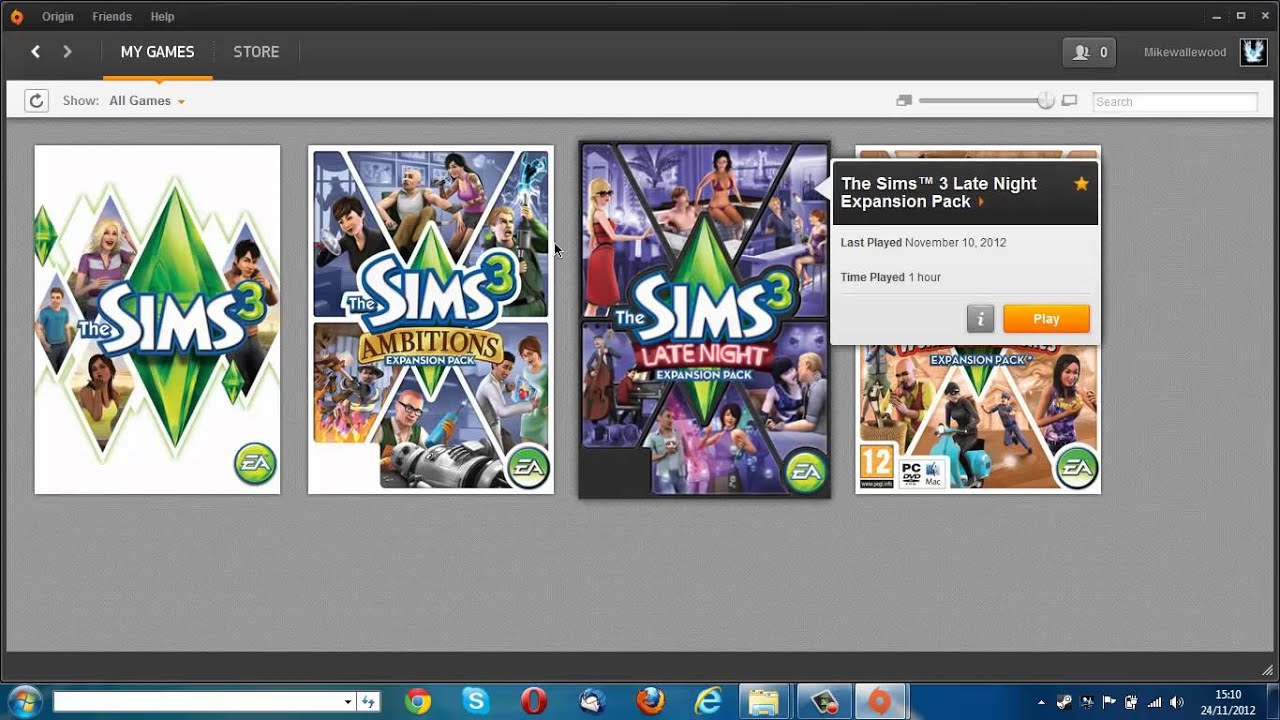Click the Mikewallewood username
1280x720 pixels.
click(1185, 52)
